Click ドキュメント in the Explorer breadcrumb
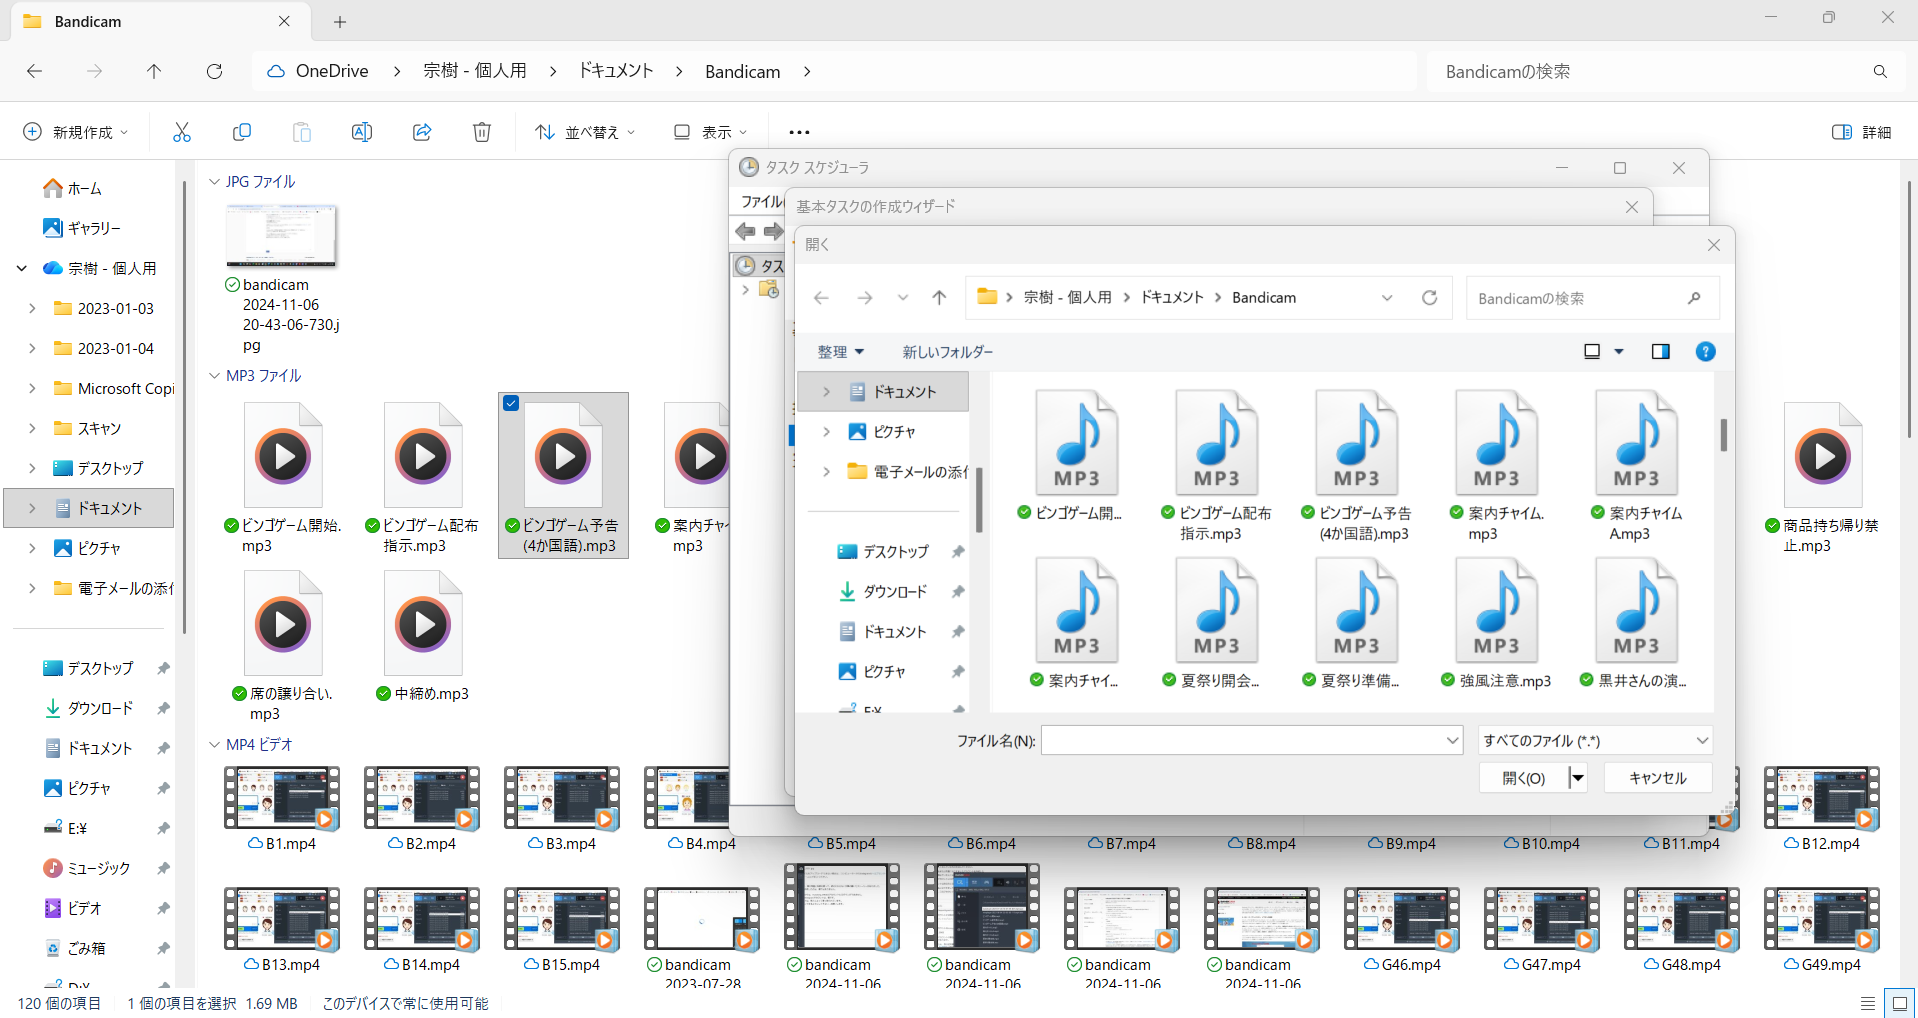This screenshot has height=1018, width=1918. [x=616, y=71]
